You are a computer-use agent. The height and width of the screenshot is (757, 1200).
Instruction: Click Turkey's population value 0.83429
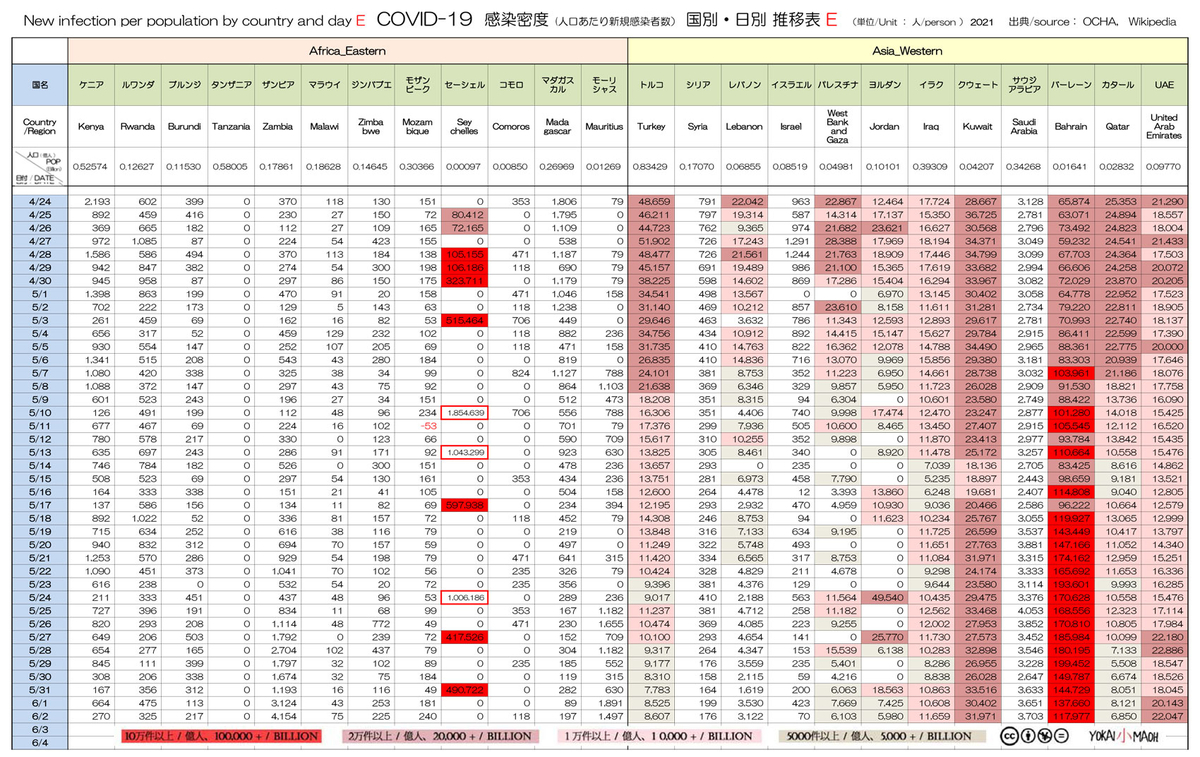pyautogui.click(x=651, y=166)
